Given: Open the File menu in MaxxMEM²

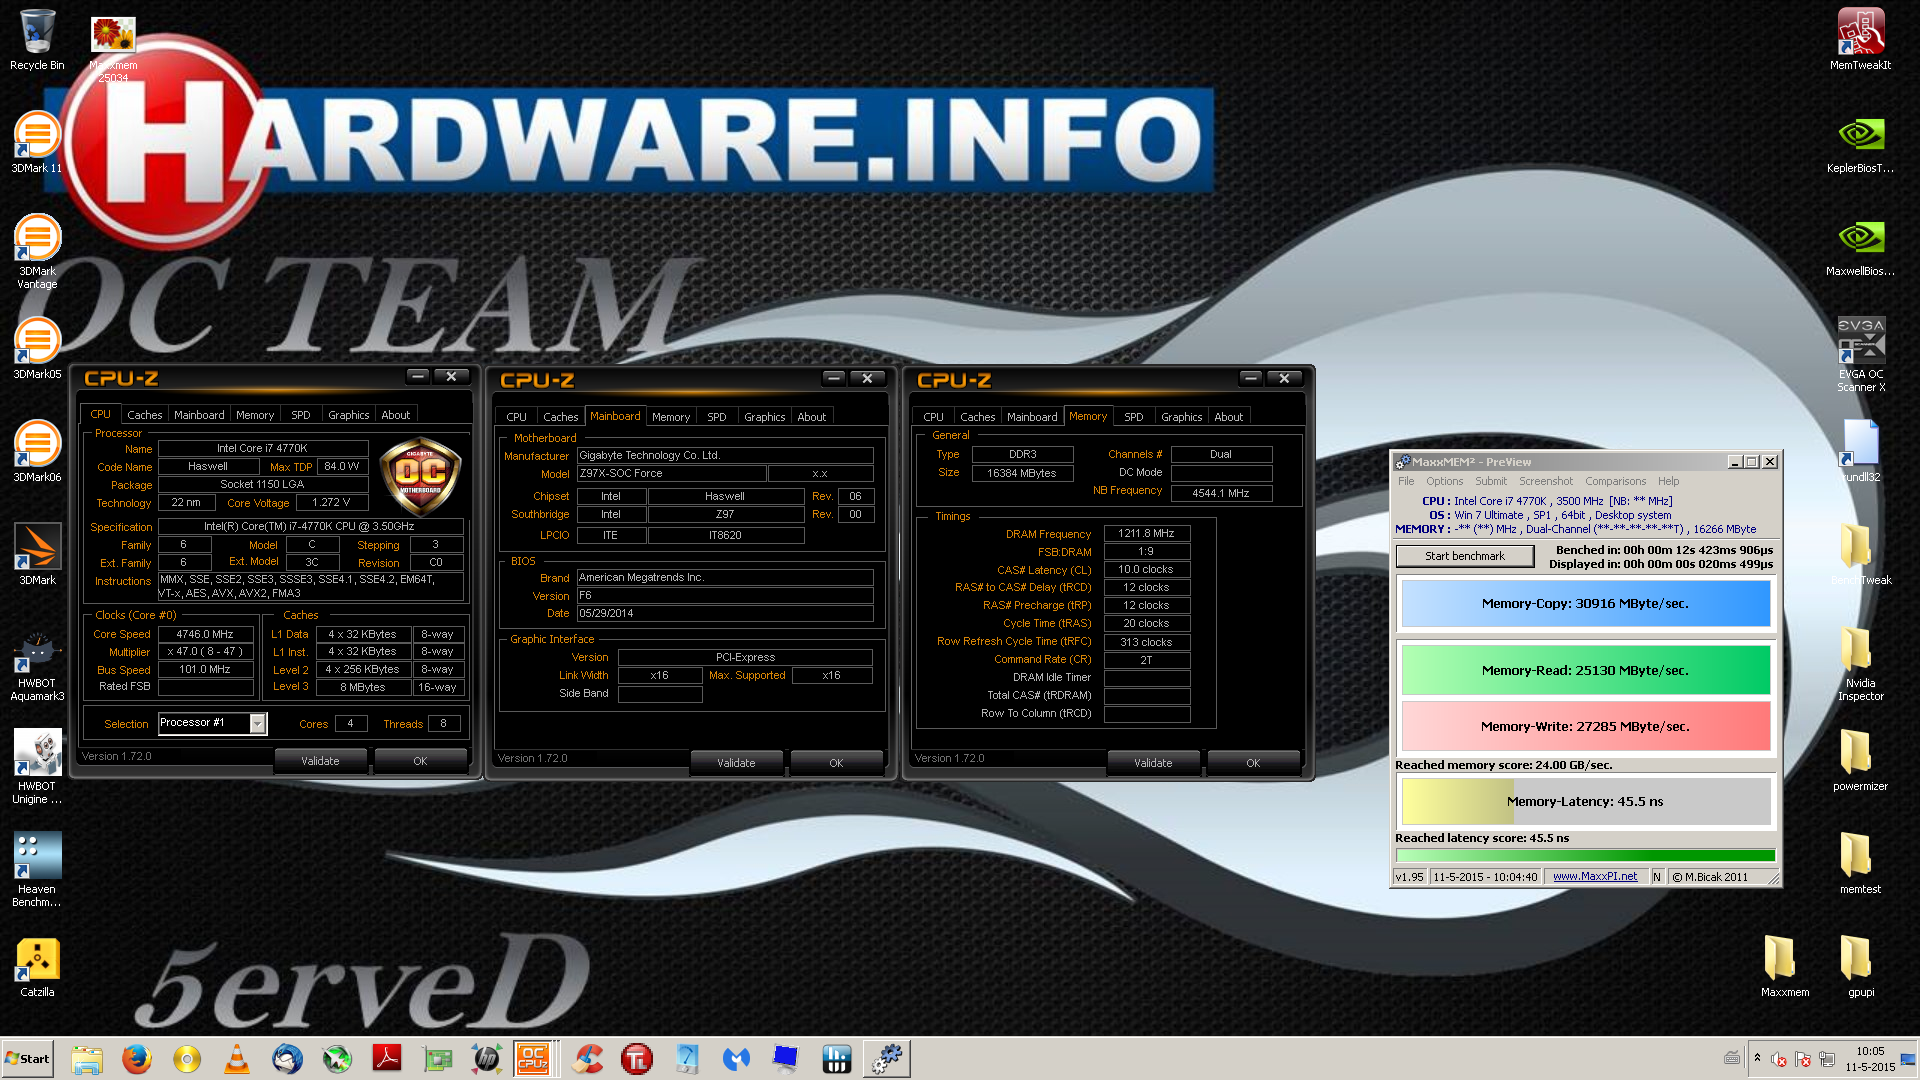Looking at the screenshot, I should pos(1406,481).
